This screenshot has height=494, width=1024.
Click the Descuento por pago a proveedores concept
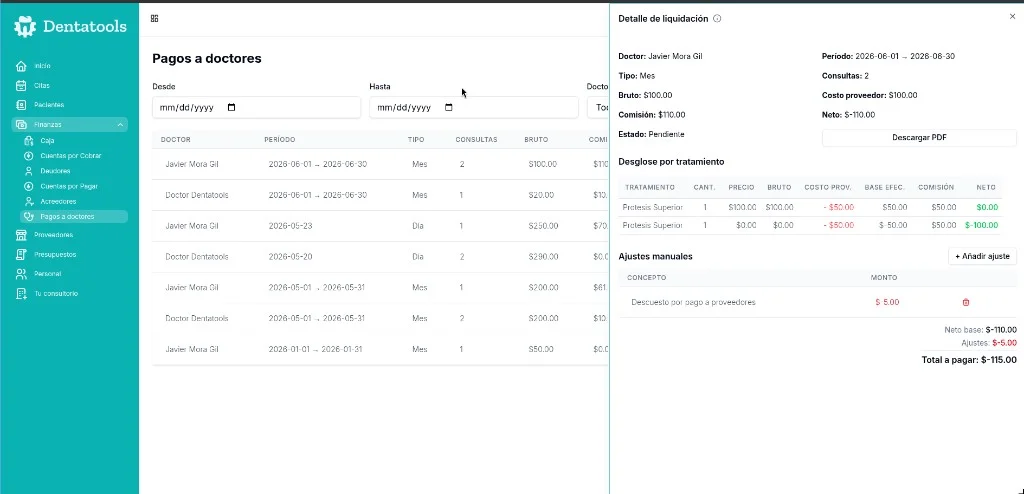[x=694, y=303]
